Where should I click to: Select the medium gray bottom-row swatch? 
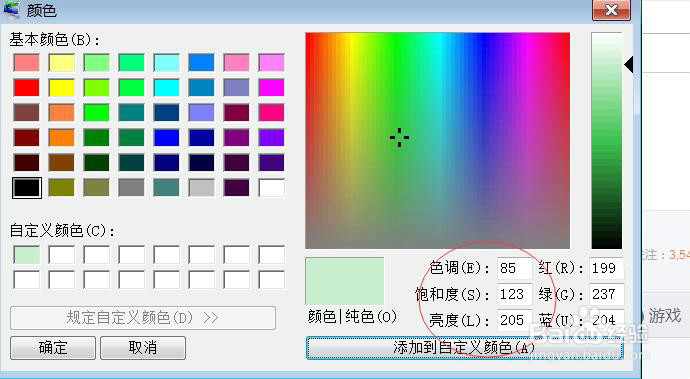131,188
